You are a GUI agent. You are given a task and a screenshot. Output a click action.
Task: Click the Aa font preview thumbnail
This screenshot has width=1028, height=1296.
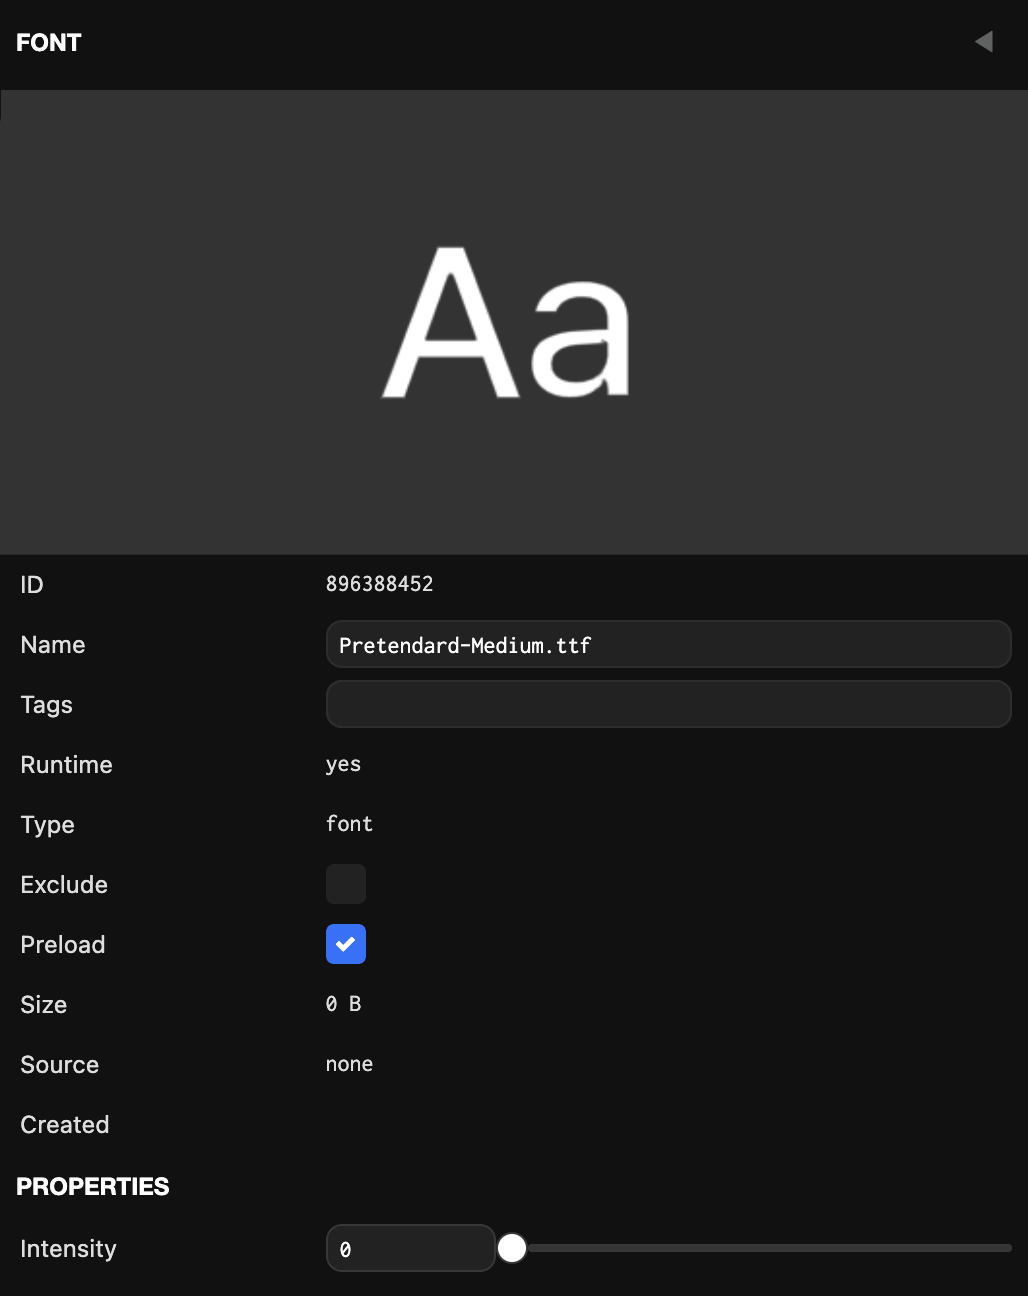click(510, 322)
